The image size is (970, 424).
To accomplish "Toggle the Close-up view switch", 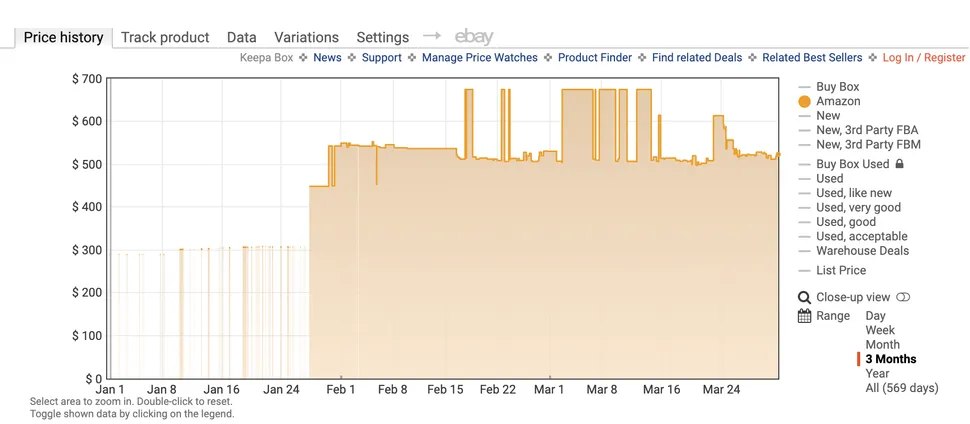I will click(x=903, y=297).
